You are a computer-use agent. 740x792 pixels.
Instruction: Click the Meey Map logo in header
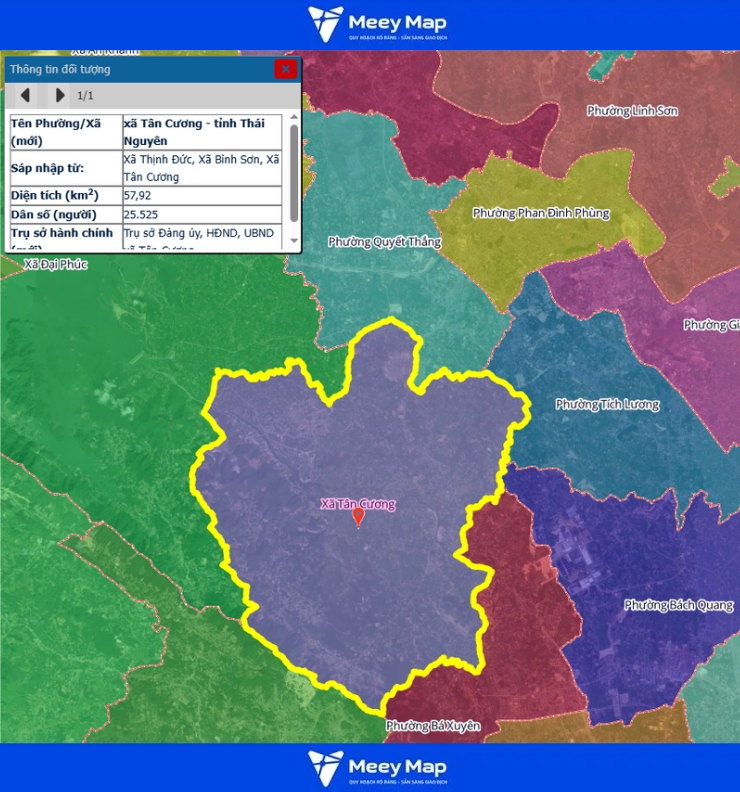point(377,24)
